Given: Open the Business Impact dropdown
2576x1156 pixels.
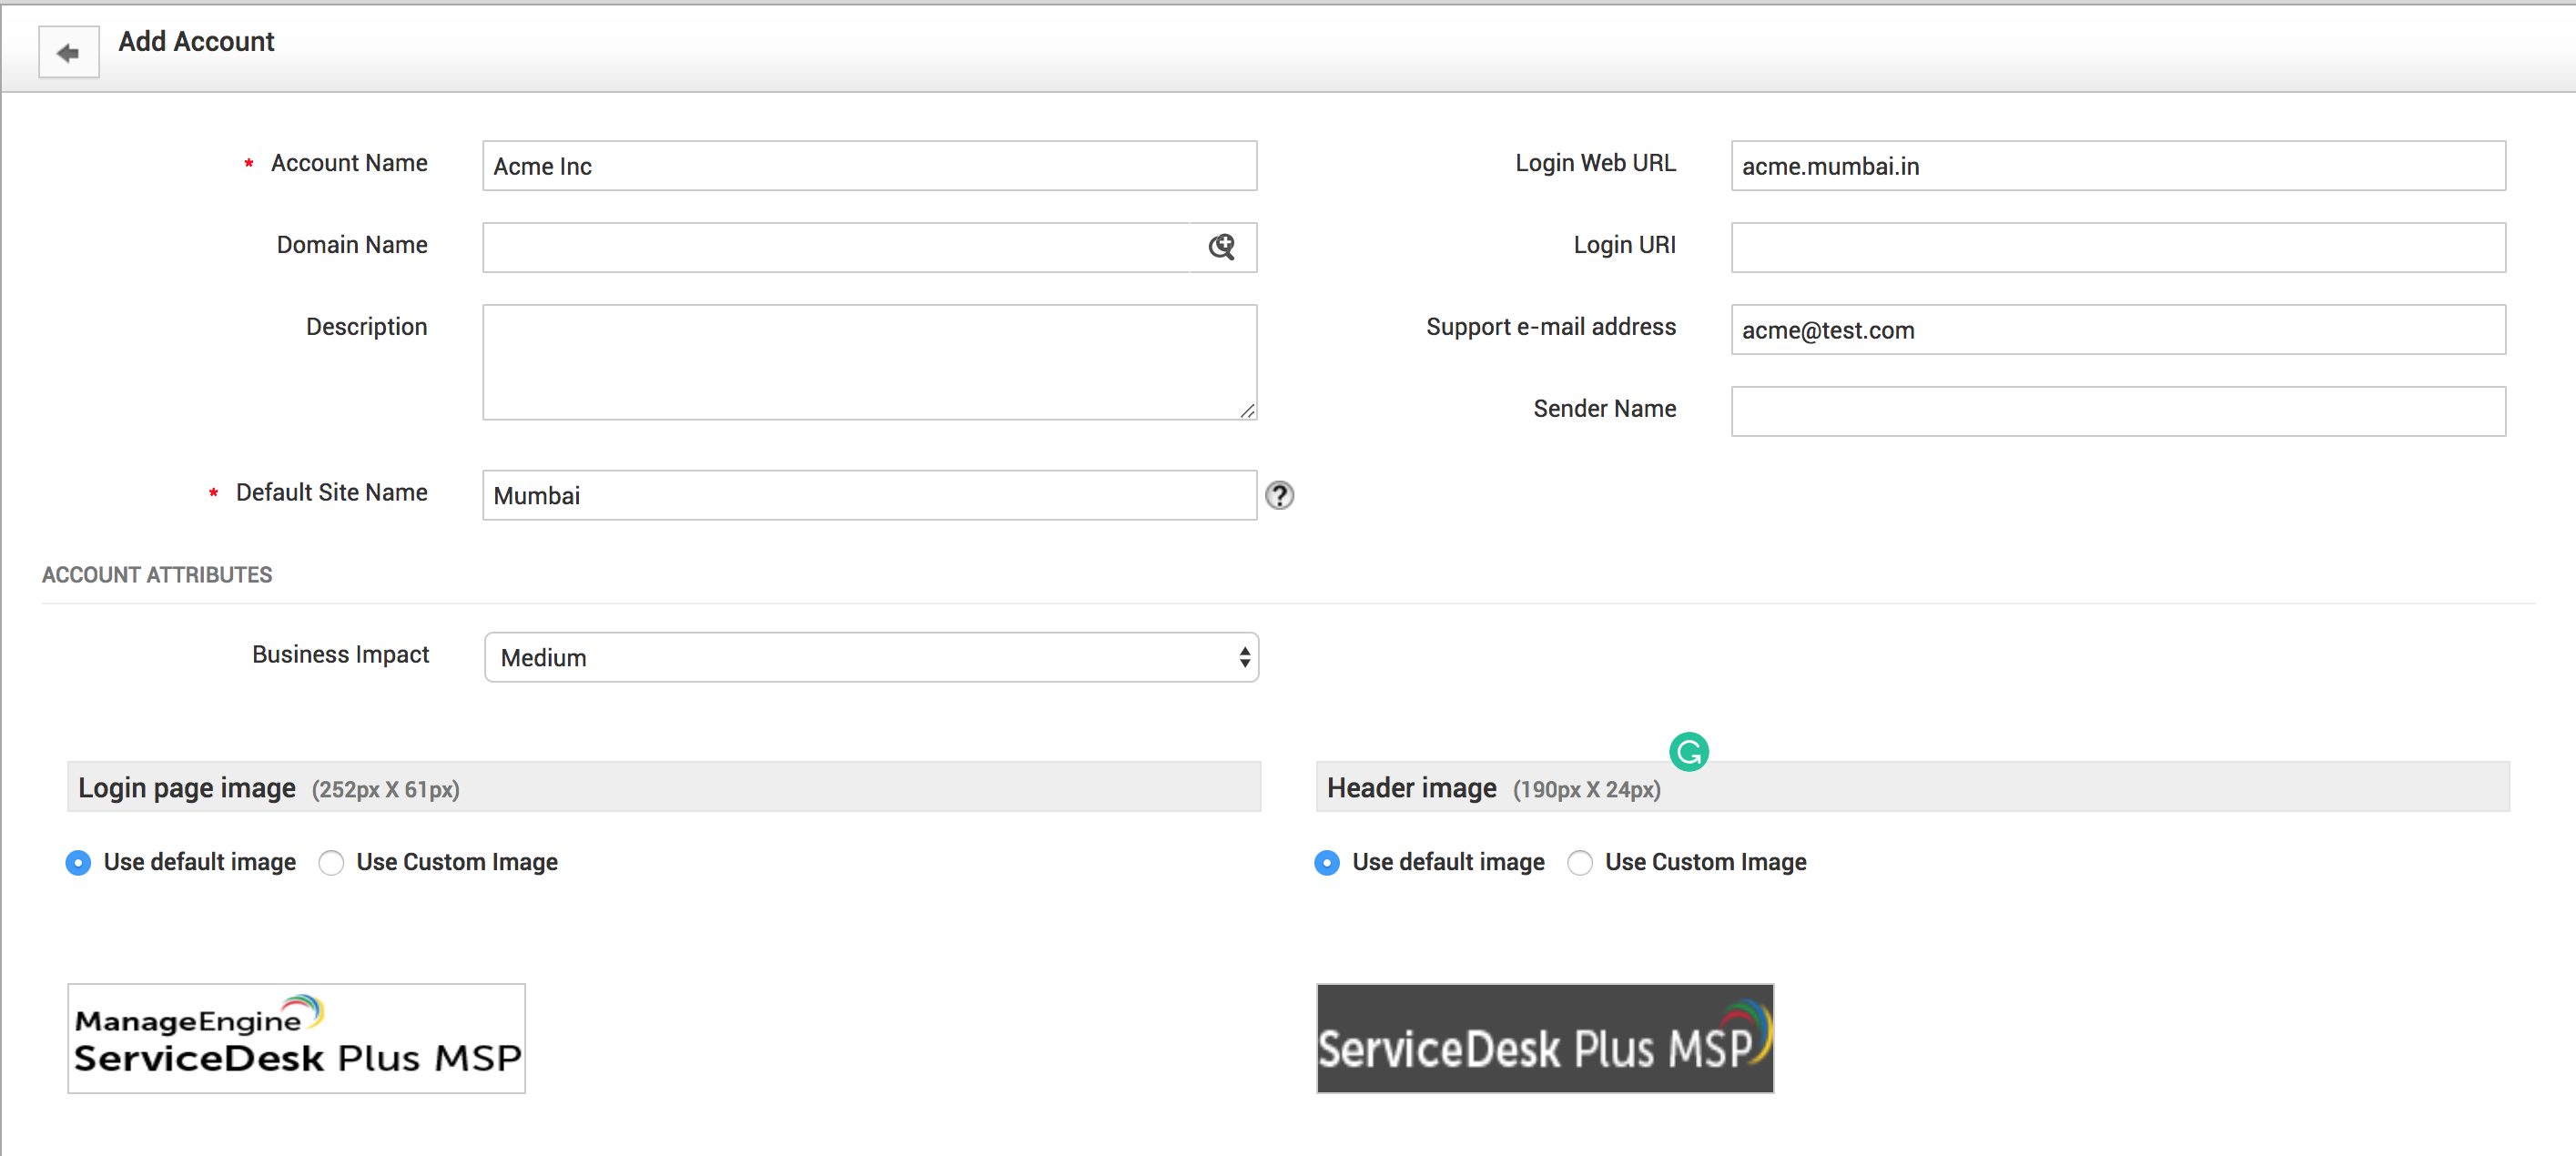Looking at the screenshot, I should coord(870,657).
